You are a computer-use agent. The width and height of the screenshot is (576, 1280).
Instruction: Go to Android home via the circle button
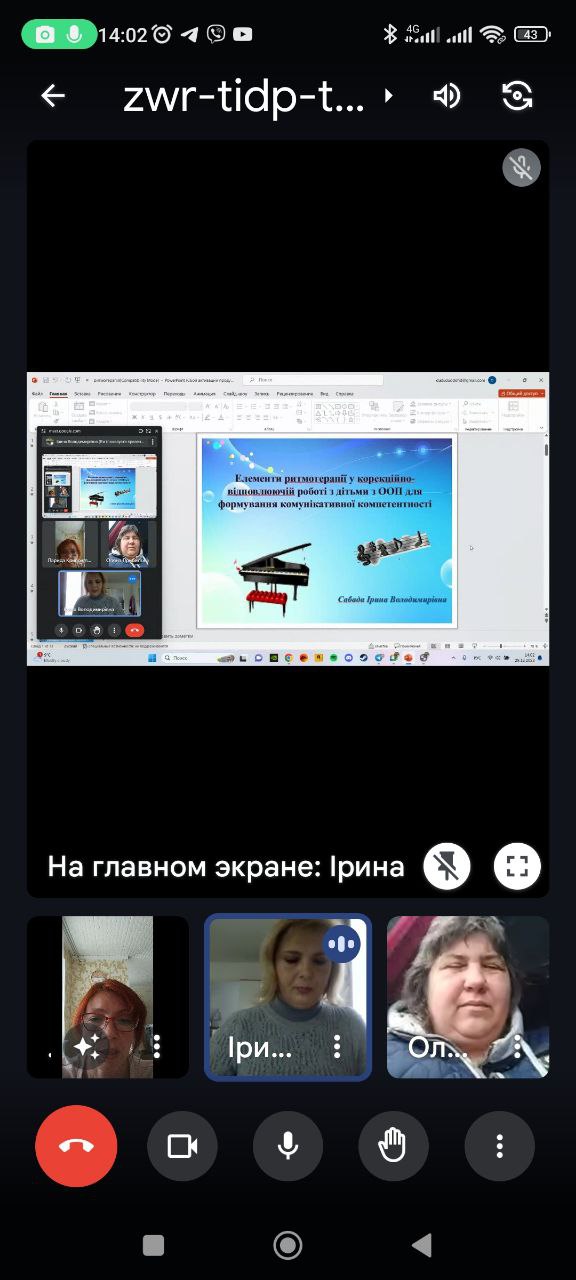point(288,1245)
